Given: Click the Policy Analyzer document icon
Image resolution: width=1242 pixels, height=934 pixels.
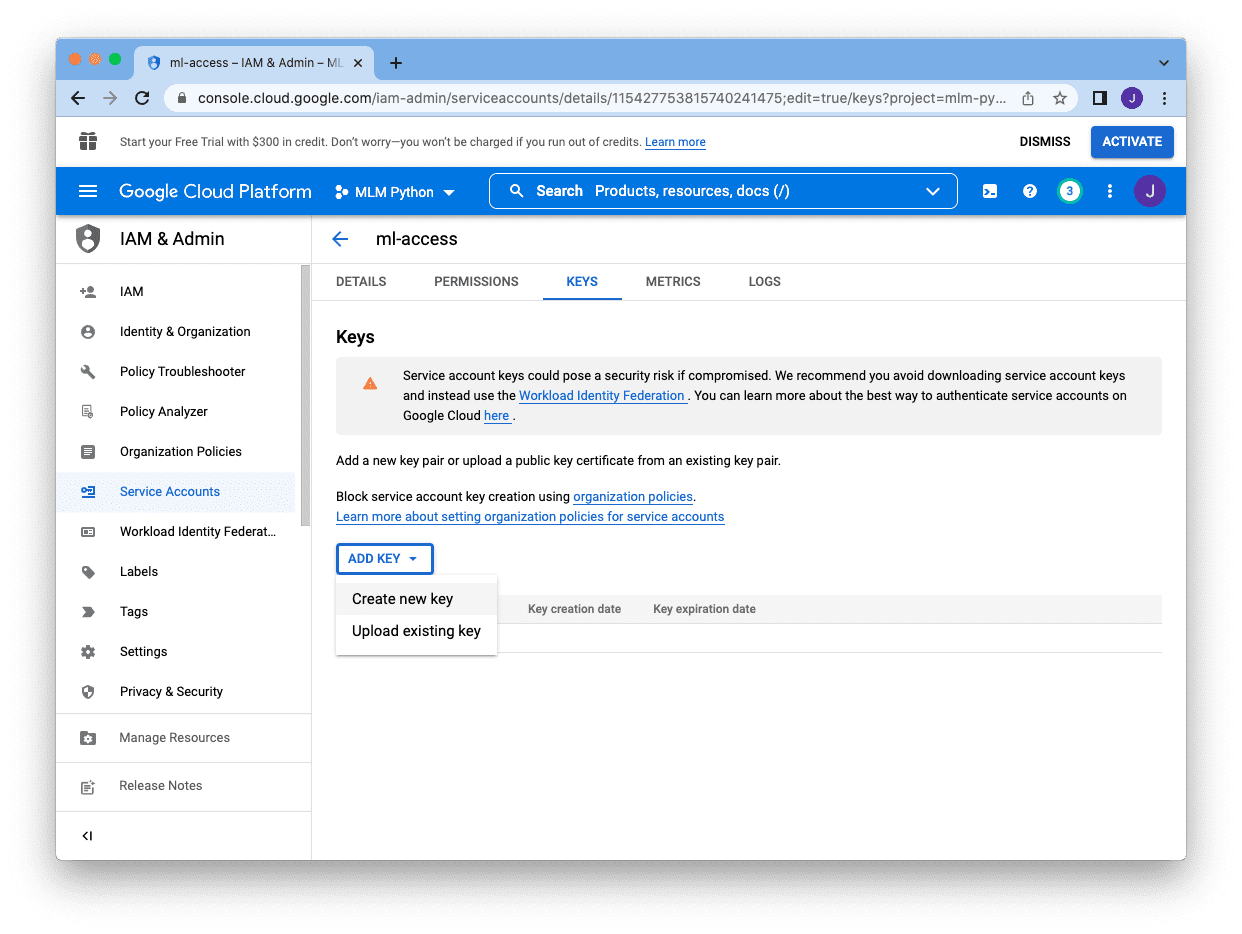Looking at the screenshot, I should (x=88, y=412).
